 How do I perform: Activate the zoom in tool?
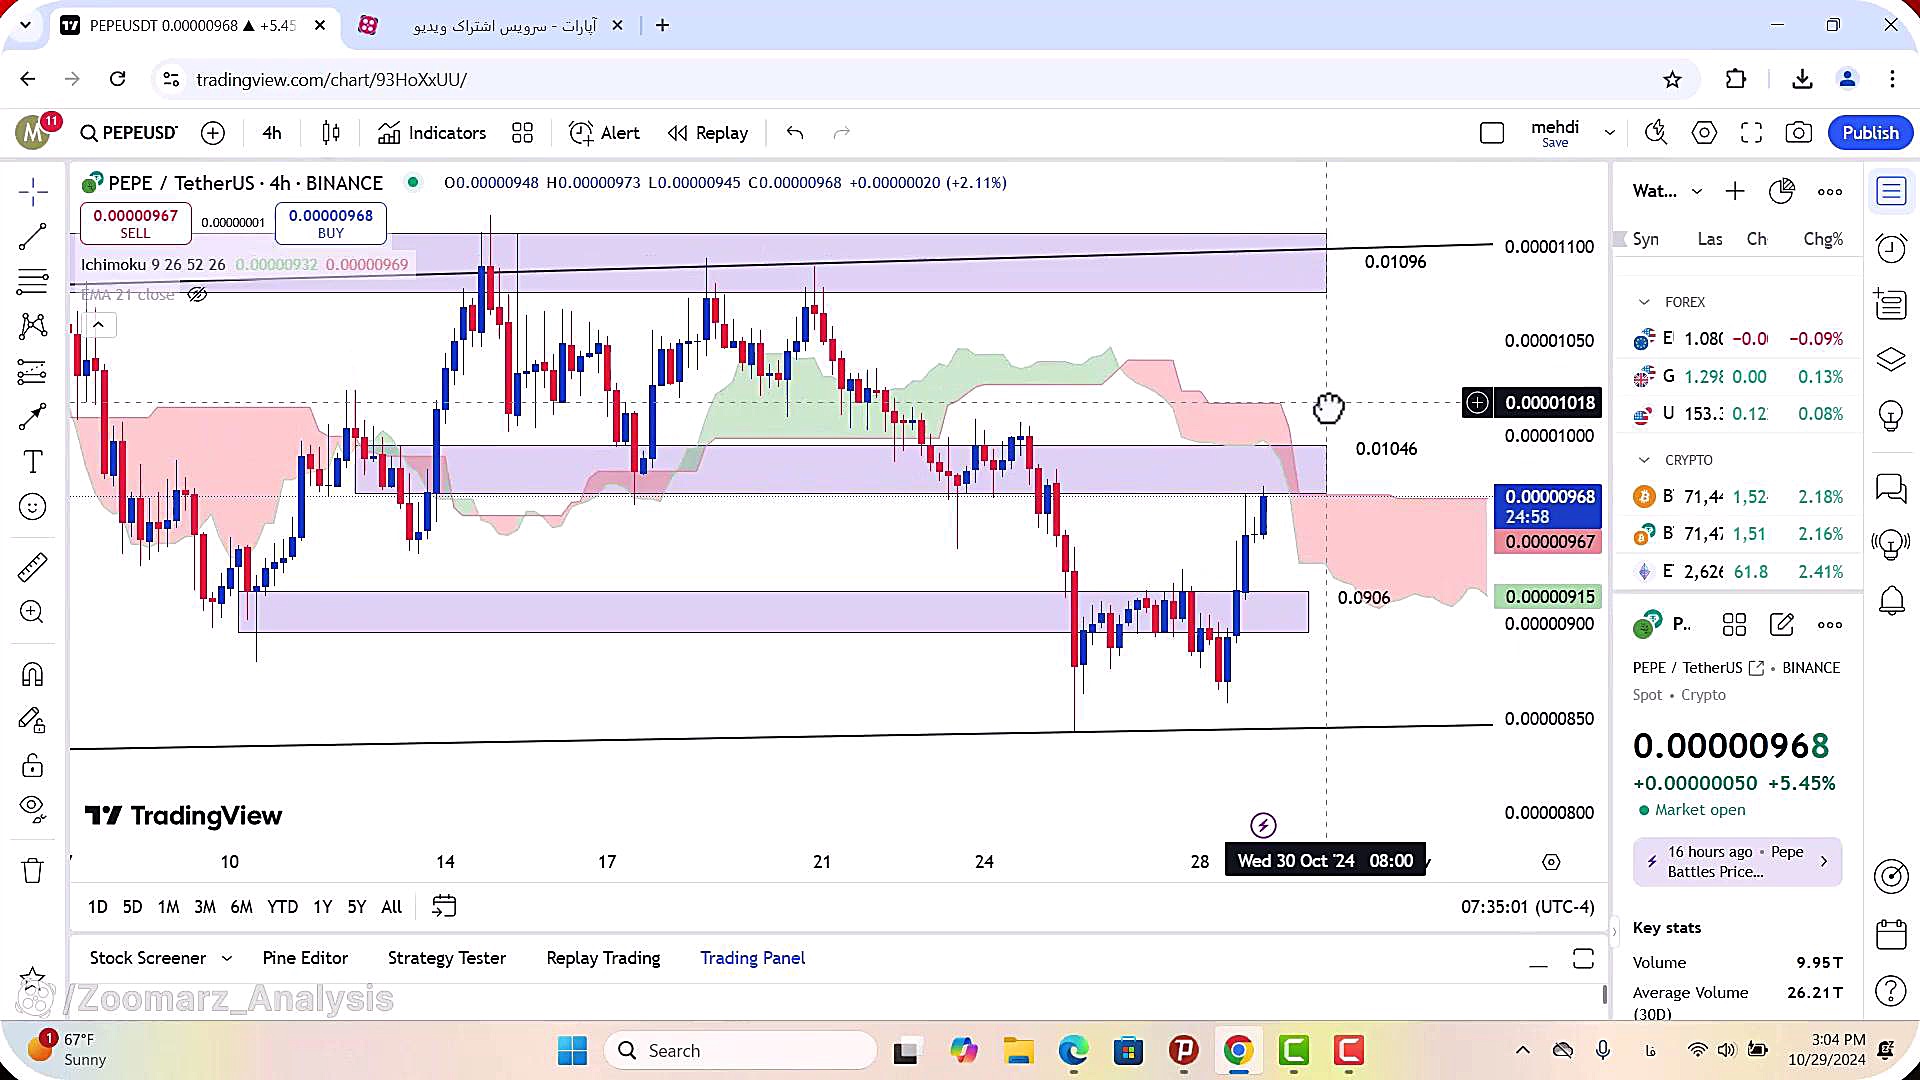coord(33,612)
